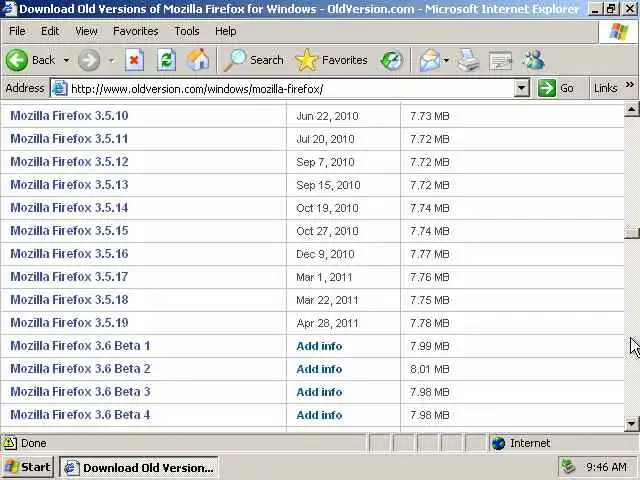This screenshot has width=640, height=480.
Task: Go back with the green Back arrow
Action: (17, 60)
